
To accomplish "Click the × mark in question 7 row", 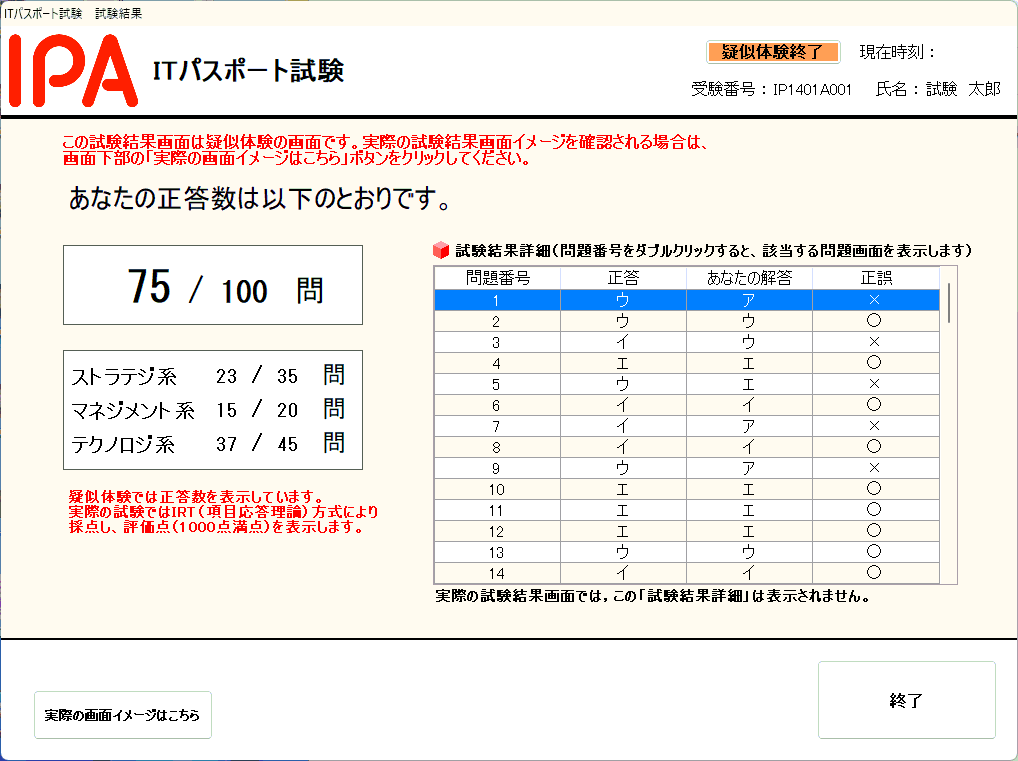I will [875, 426].
